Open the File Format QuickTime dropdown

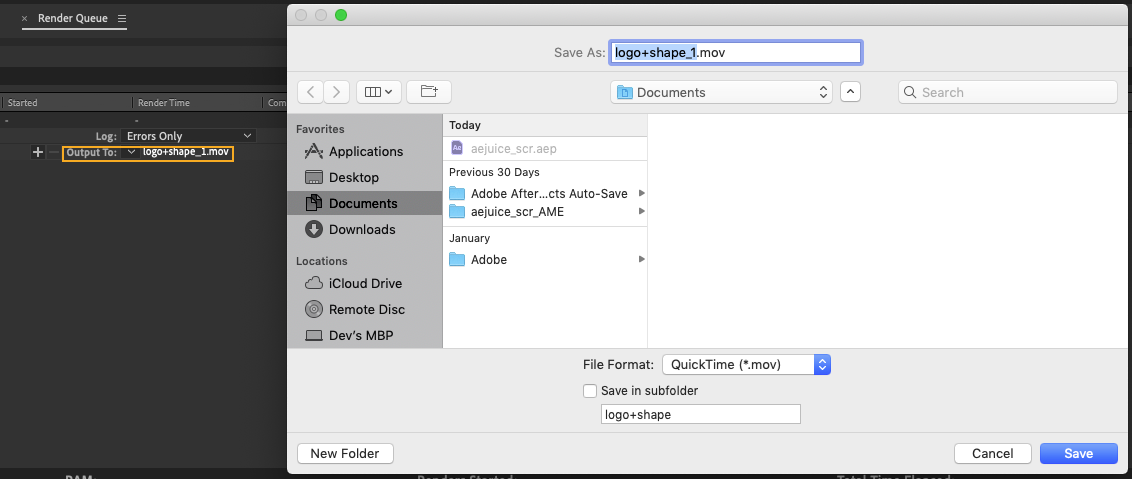746,364
